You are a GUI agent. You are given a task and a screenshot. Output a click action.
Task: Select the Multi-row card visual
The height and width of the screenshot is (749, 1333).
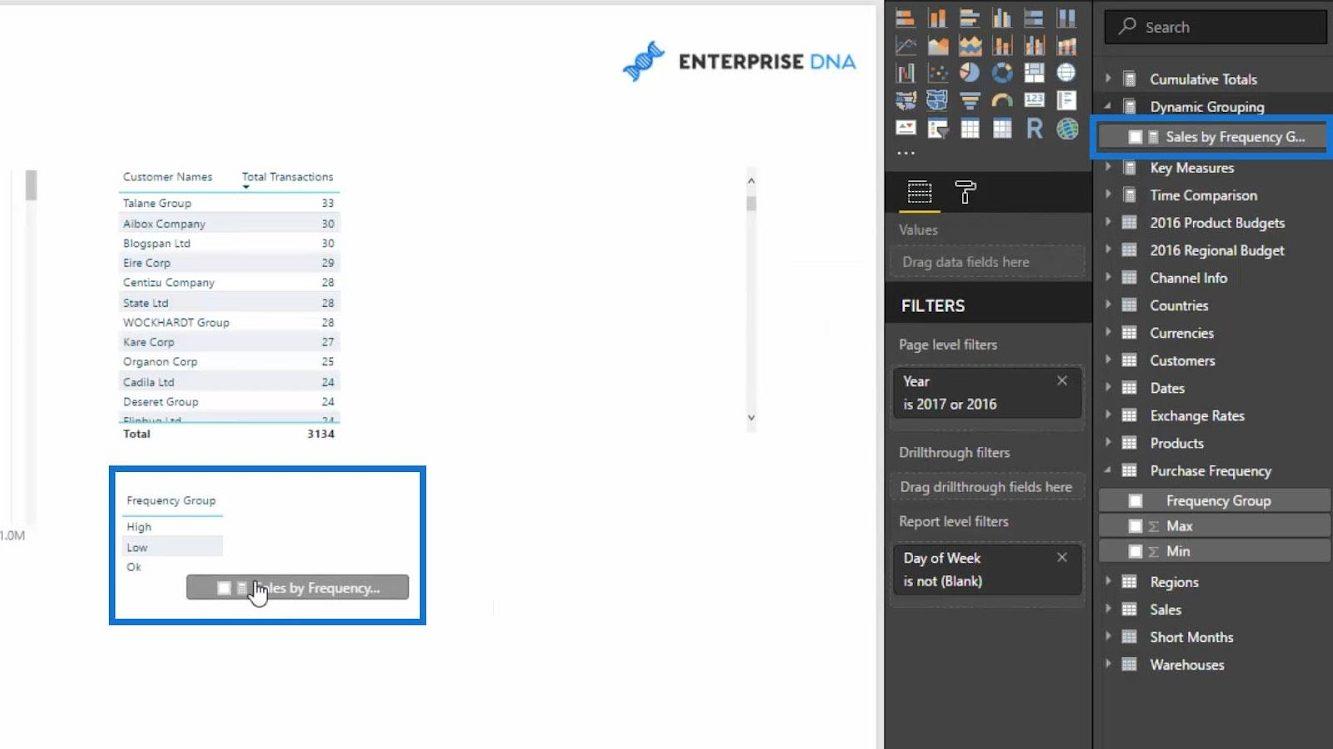point(1066,100)
